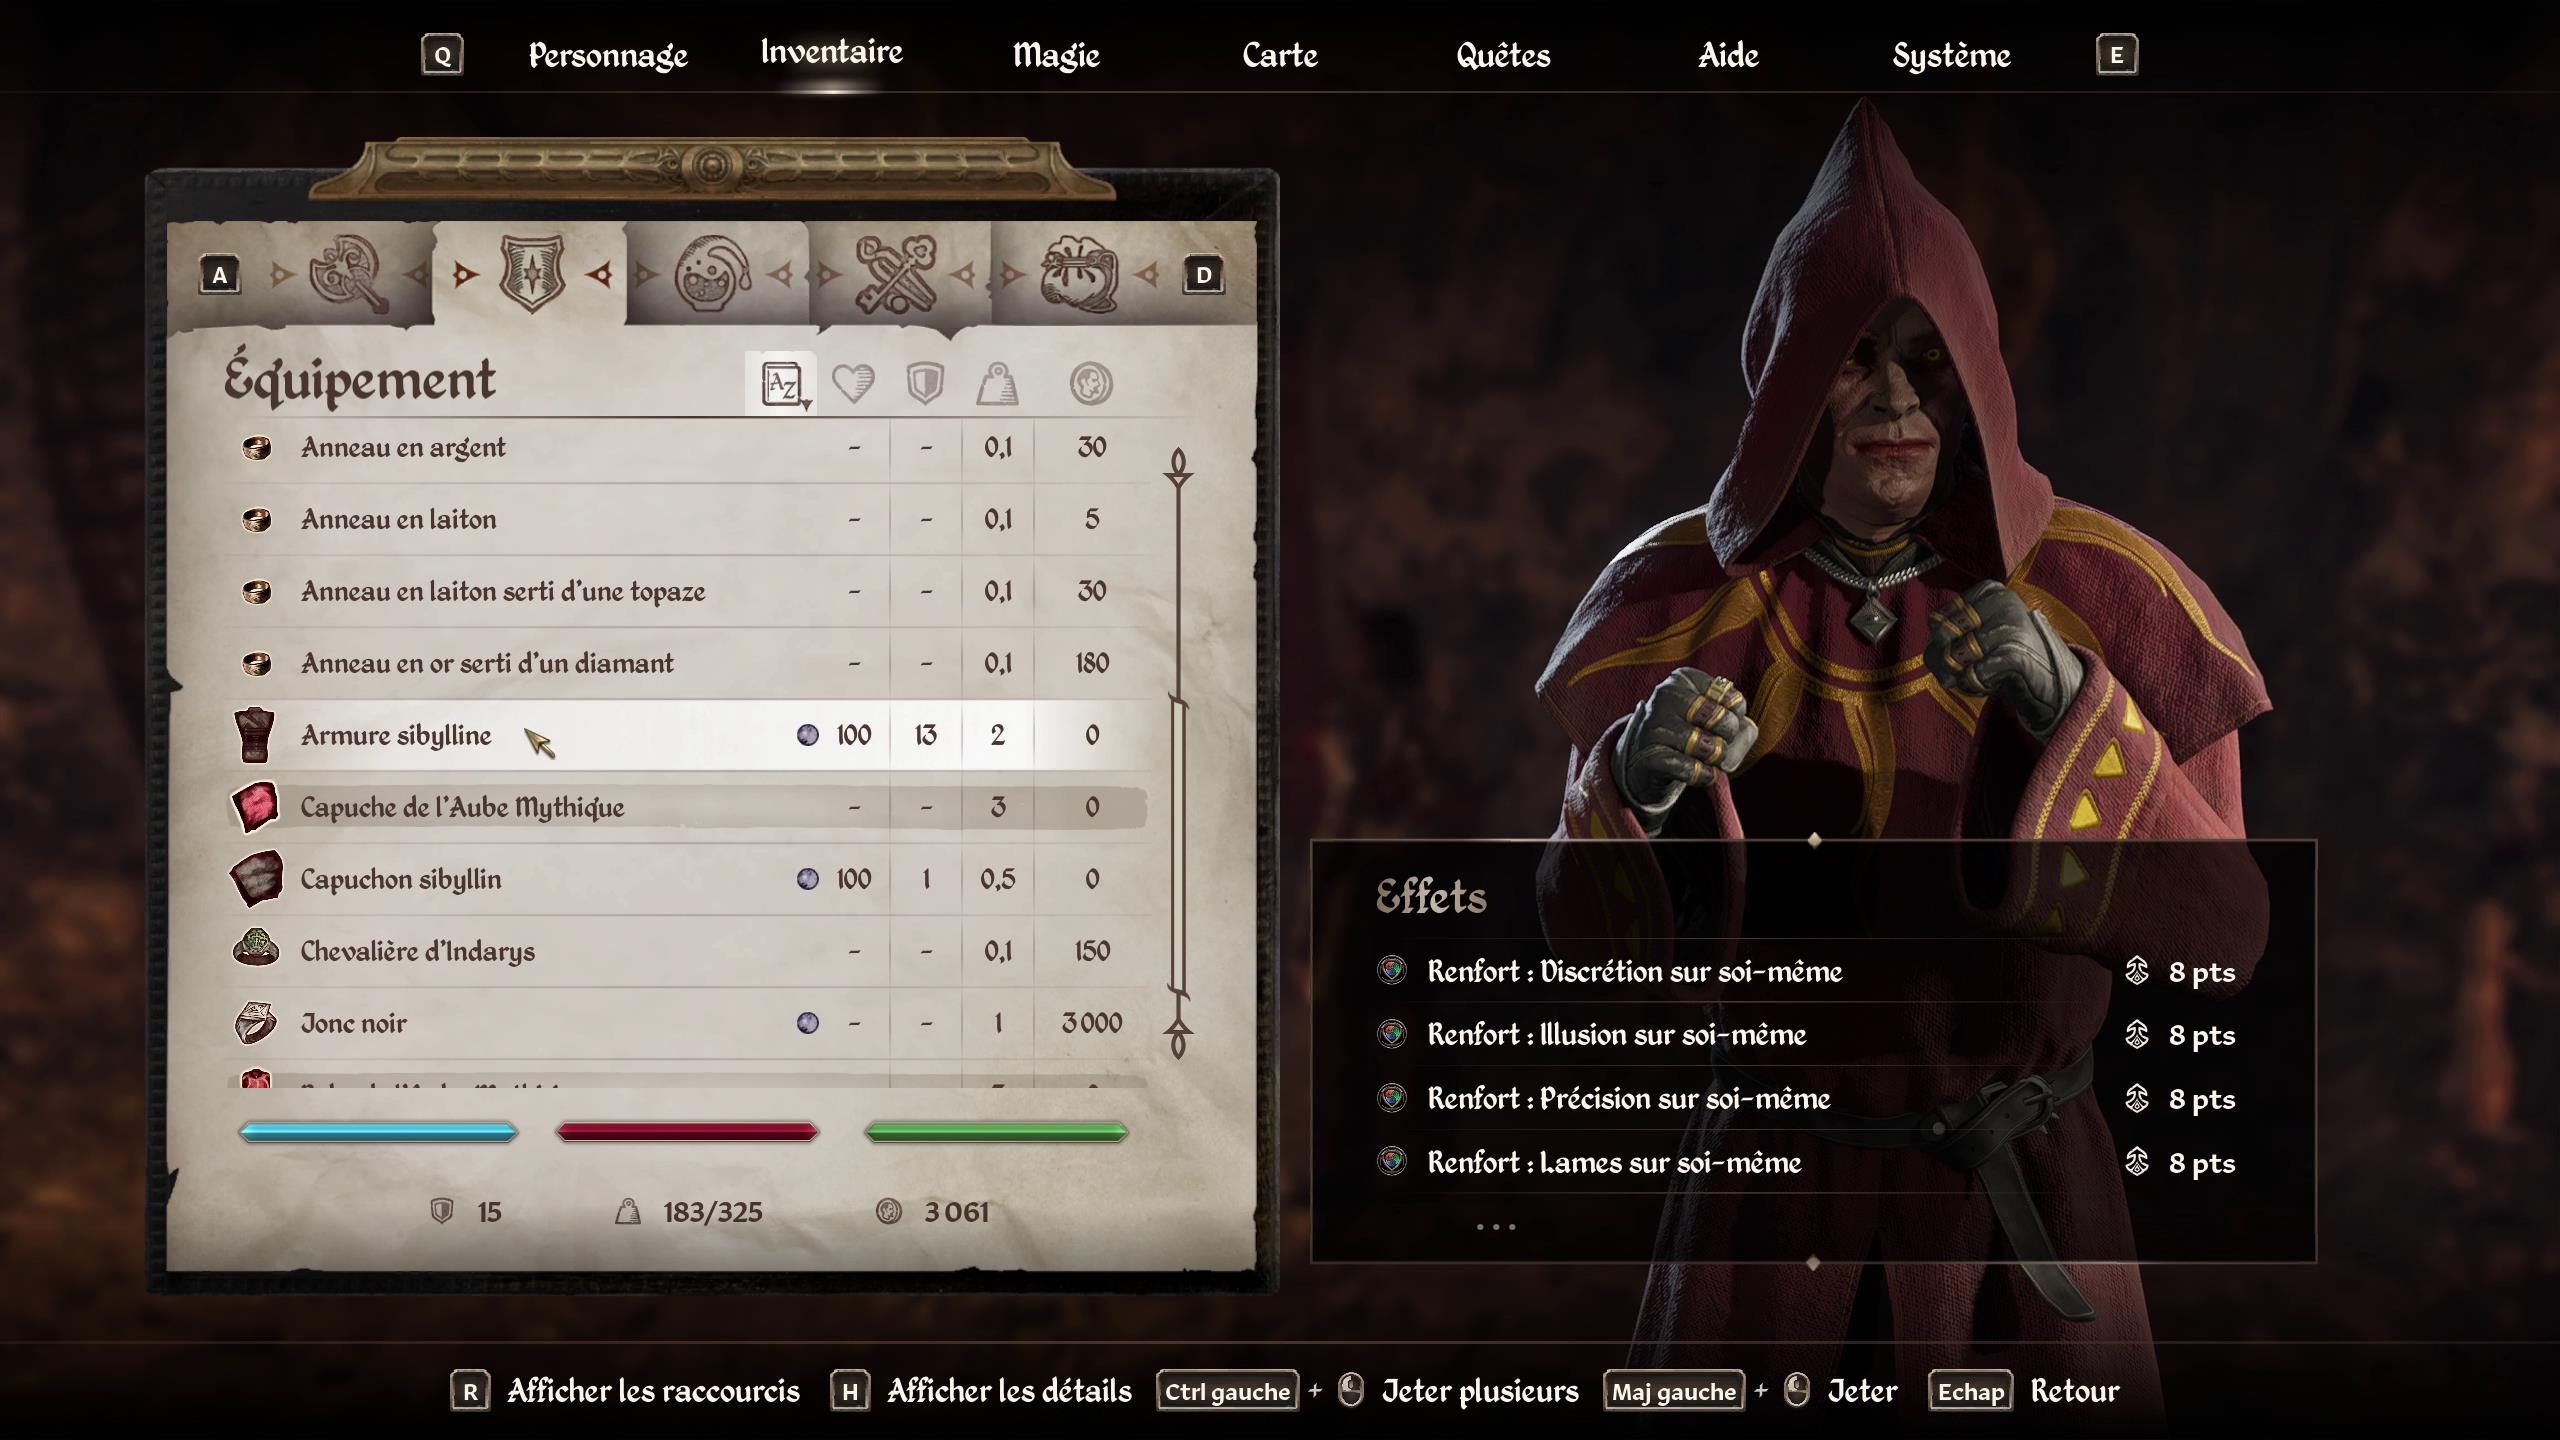Sort items by weight icon

tap(997, 383)
